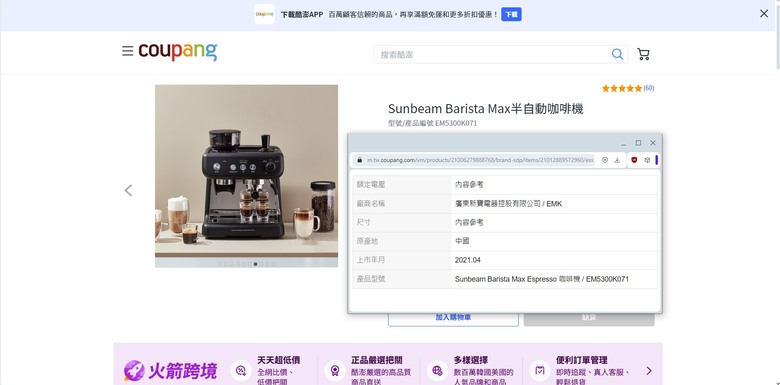Click the coffee machine product image
The width and height of the screenshot is (780, 385).
click(x=246, y=176)
